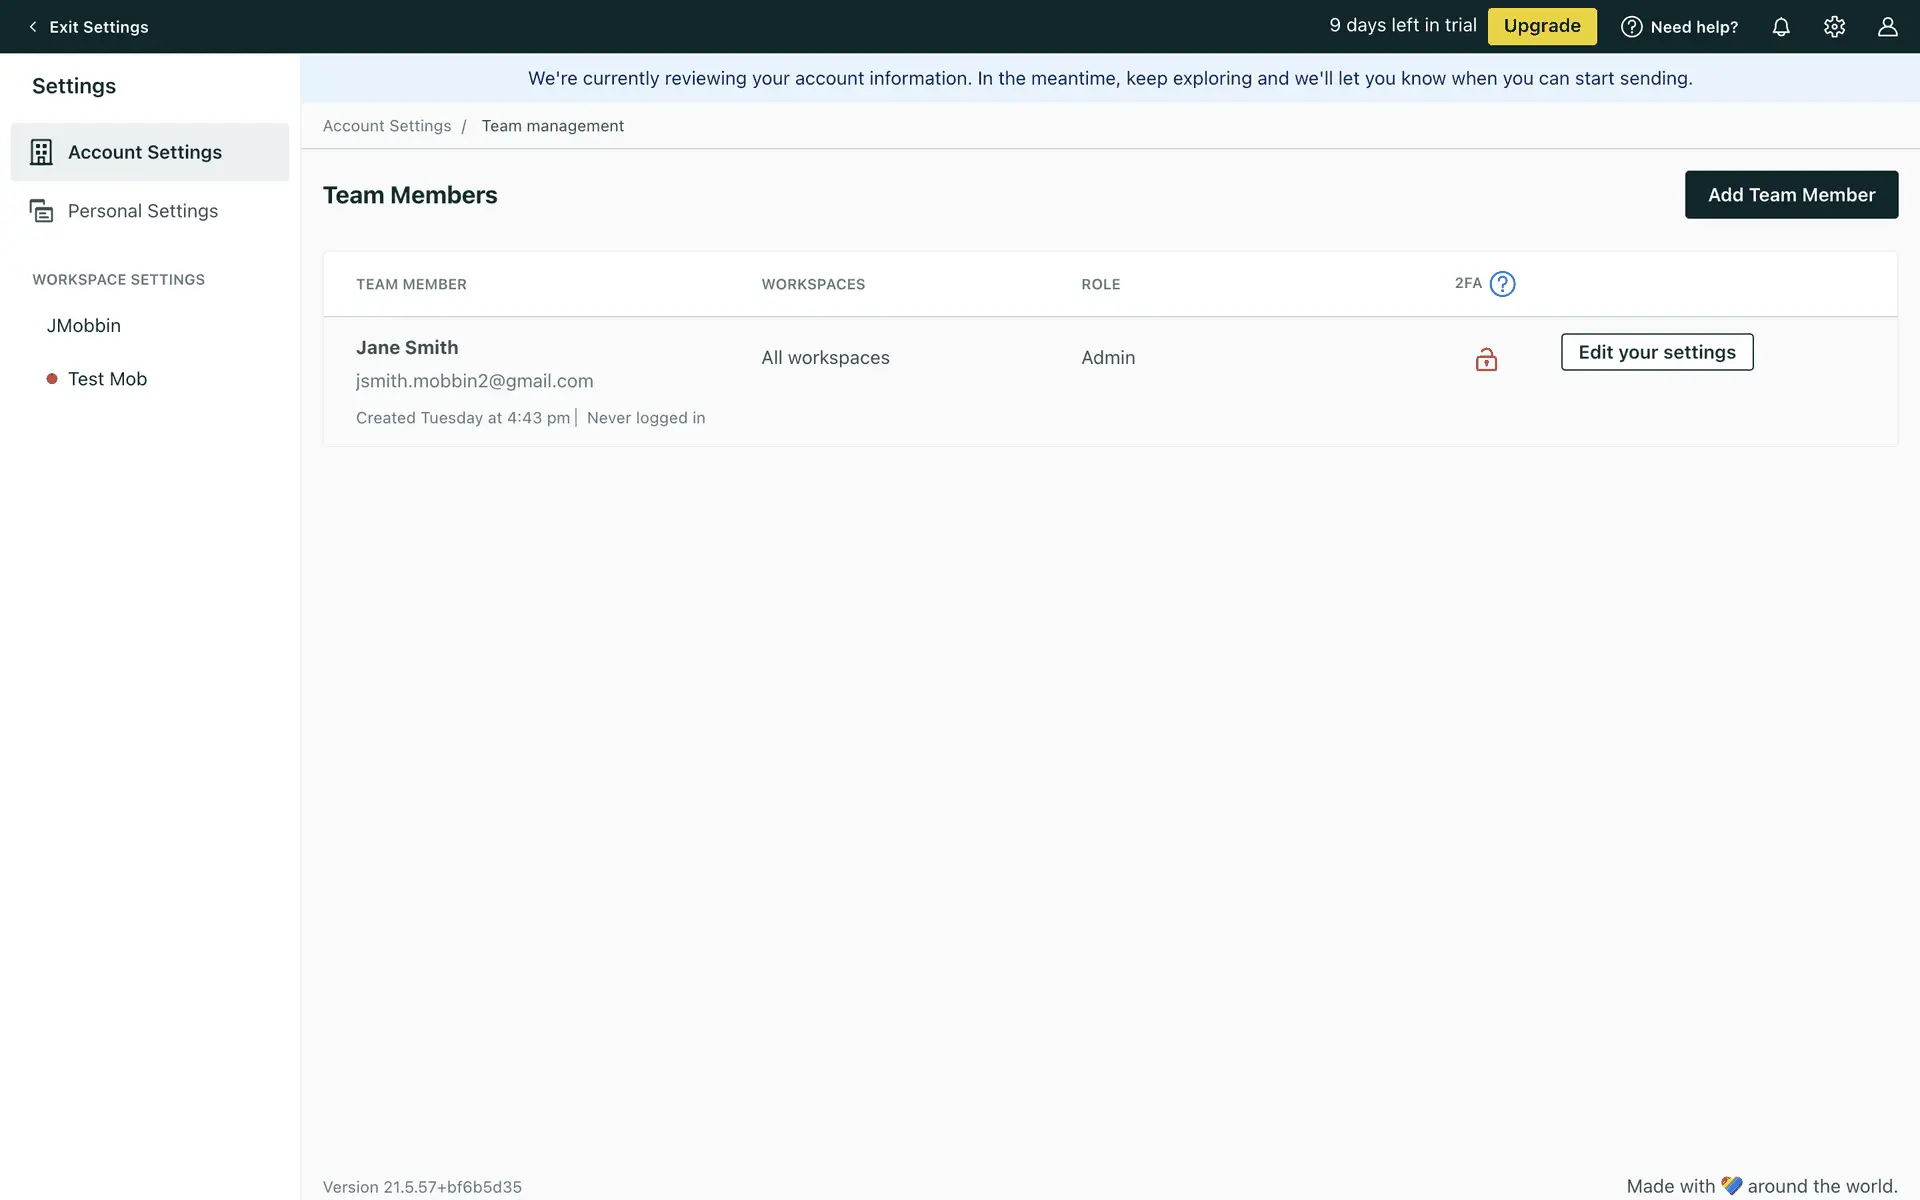Click Jane Smith's email address
This screenshot has width=1920, height=1200.
click(474, 381)
